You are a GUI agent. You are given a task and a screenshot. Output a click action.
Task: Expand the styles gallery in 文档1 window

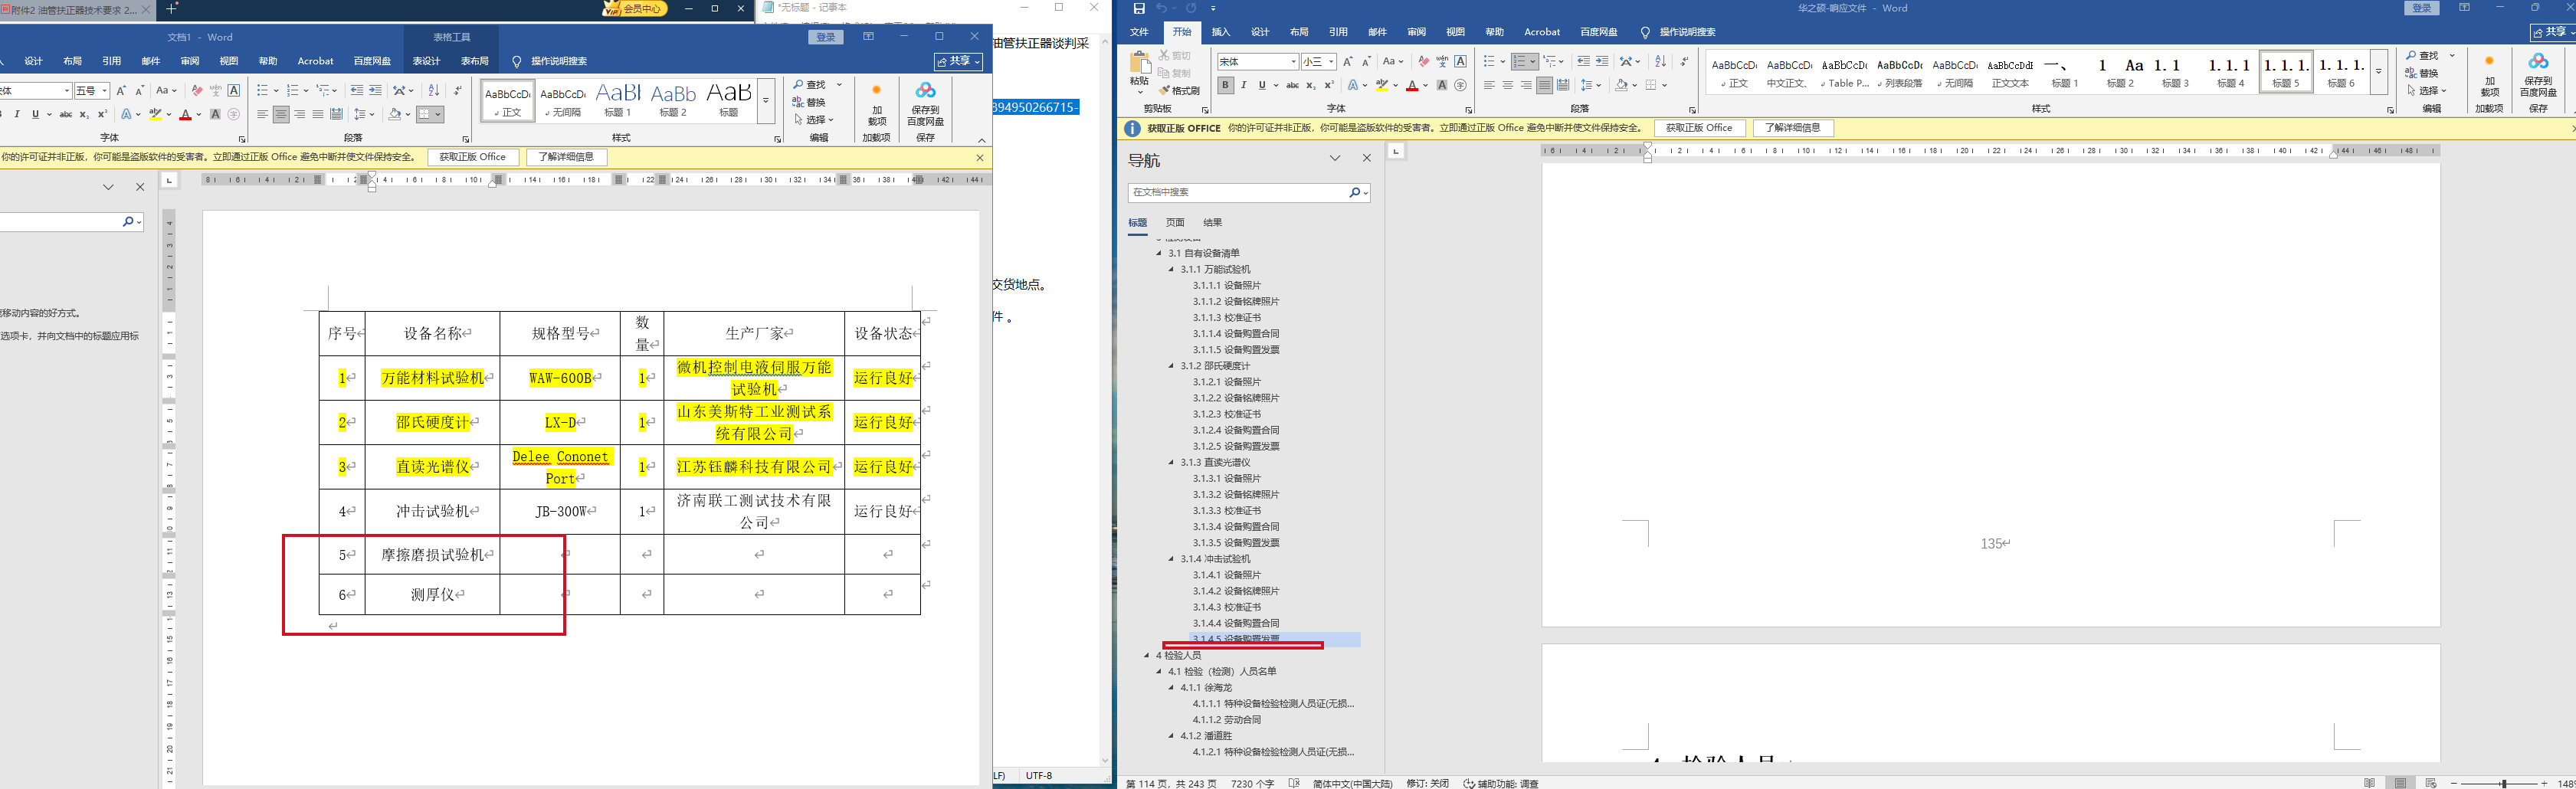coord(766,101)
